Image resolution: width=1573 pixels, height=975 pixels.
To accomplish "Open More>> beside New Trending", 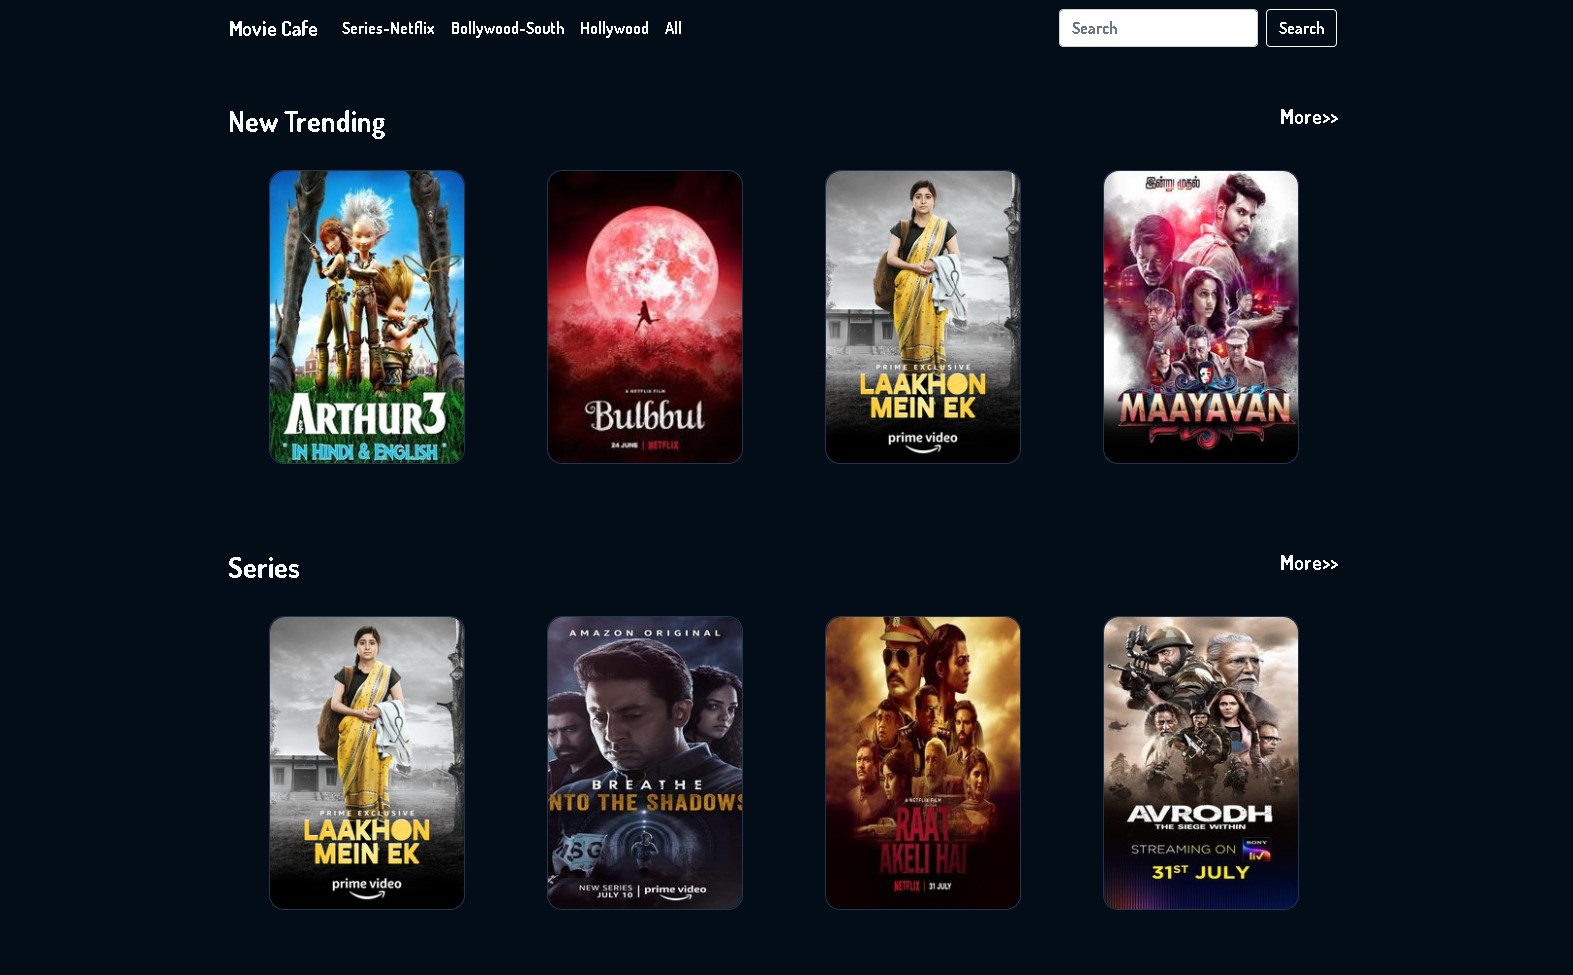I will 1309,117.
